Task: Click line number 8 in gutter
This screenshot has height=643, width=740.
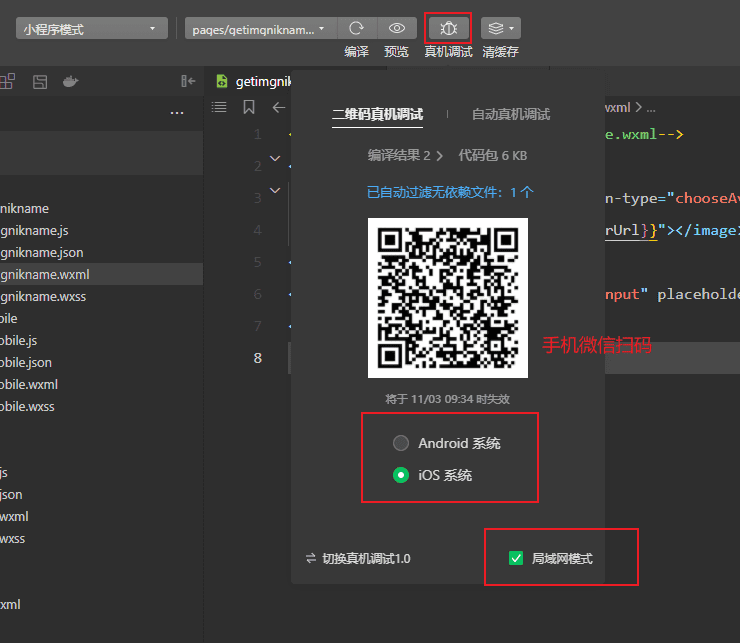Action: [x=258, y=358]
